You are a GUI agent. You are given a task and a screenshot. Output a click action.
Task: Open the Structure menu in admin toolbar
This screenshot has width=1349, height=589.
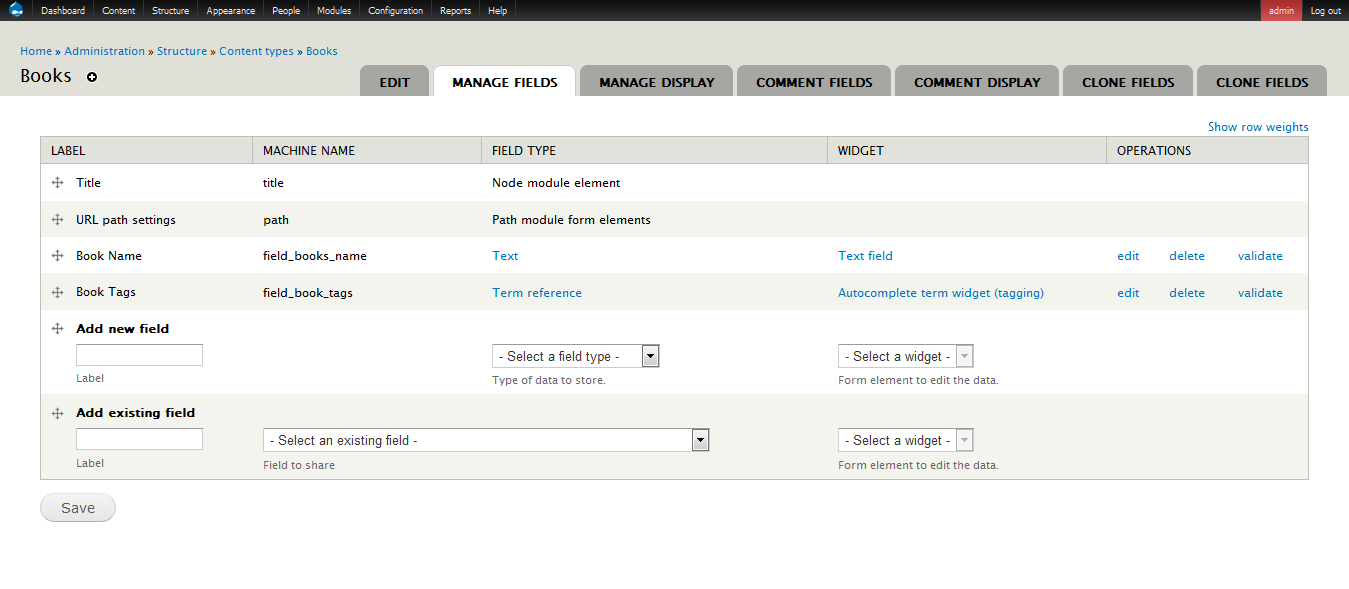[x=170, y=11]
